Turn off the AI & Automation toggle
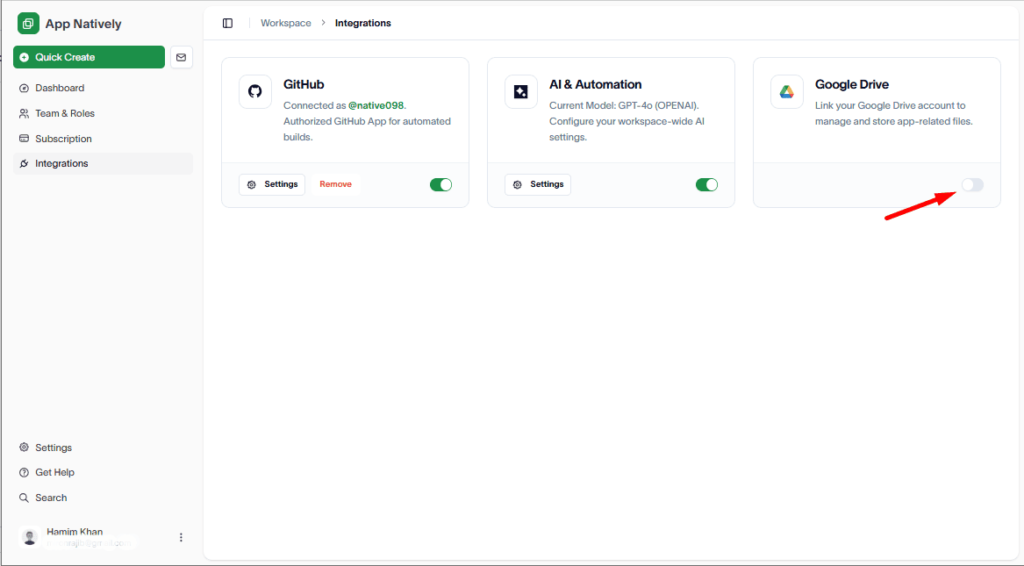 707,185
